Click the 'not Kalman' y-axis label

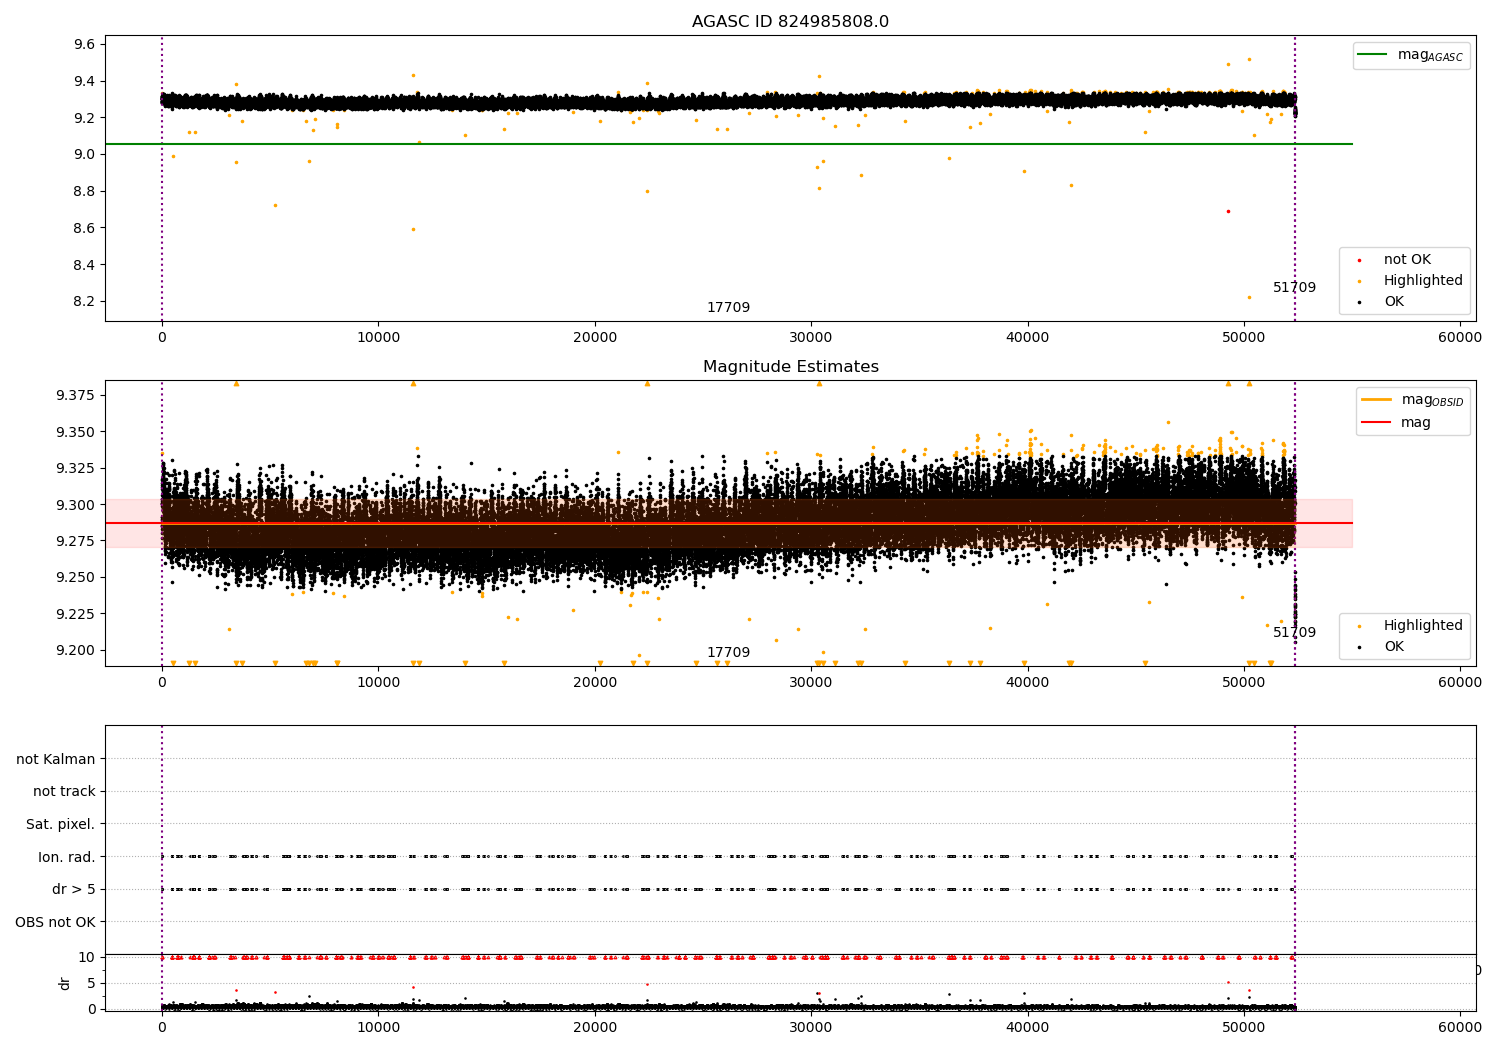pos(56,759)
